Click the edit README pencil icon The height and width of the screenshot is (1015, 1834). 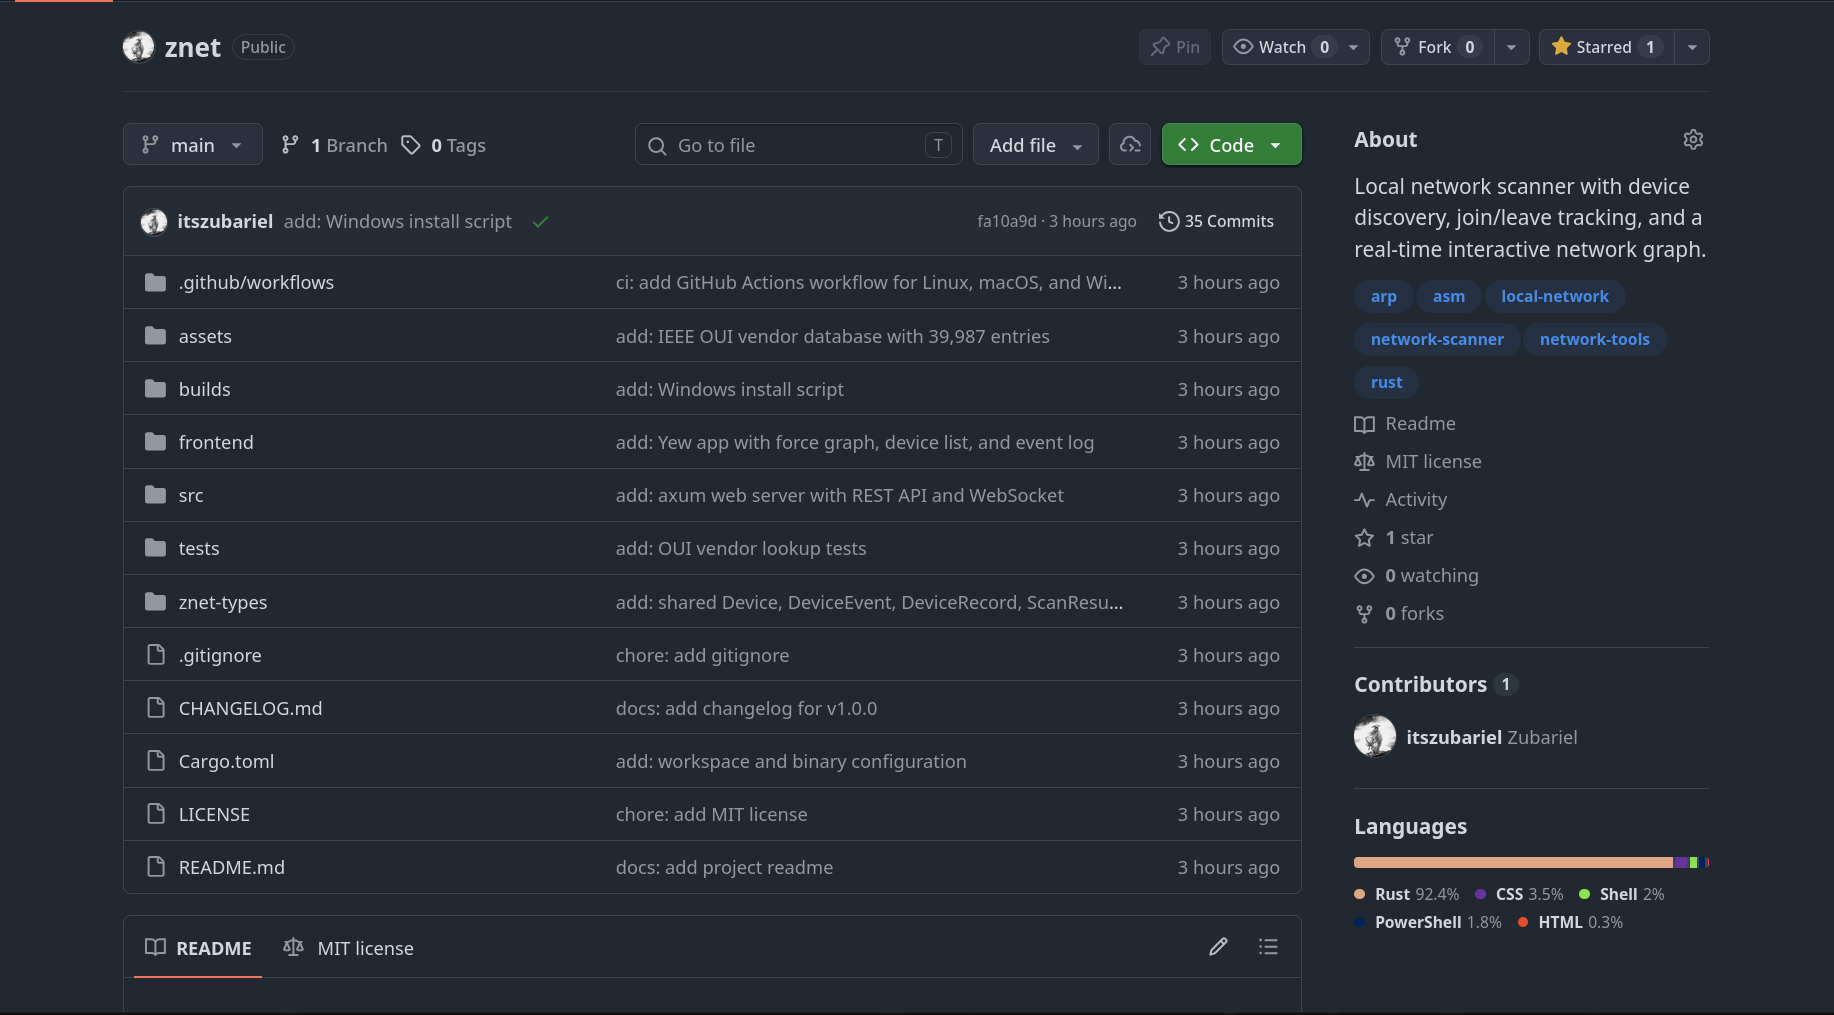pos(1218,947)
